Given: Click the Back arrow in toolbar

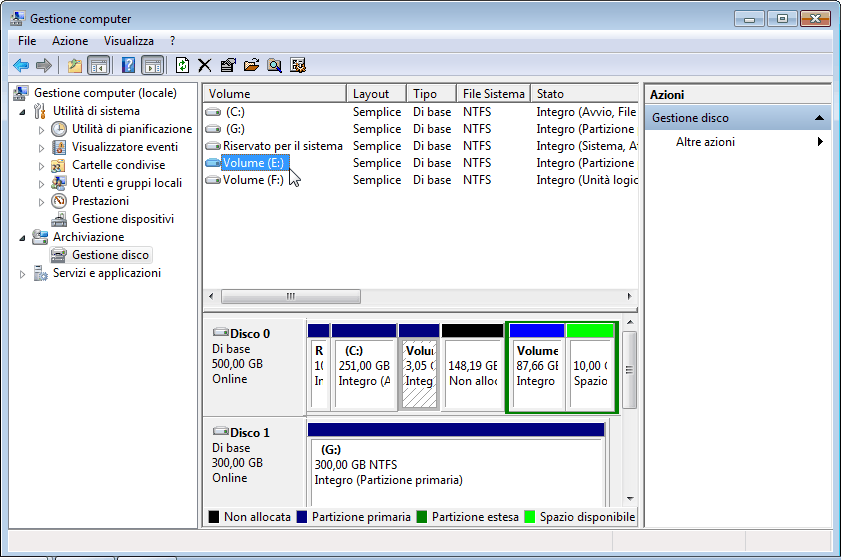Looking at the screenshot, I should click(20, 65).
